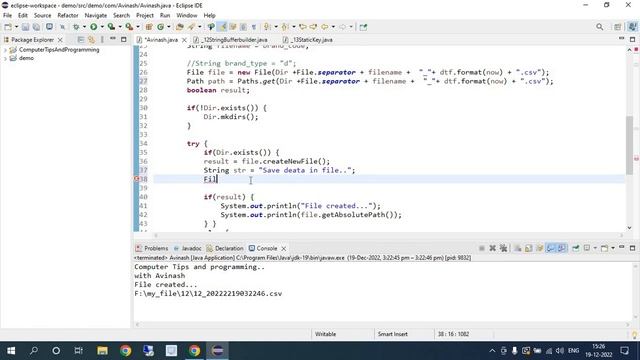
Task: Click the Pin Console icon
Action: tap(576, 248)
